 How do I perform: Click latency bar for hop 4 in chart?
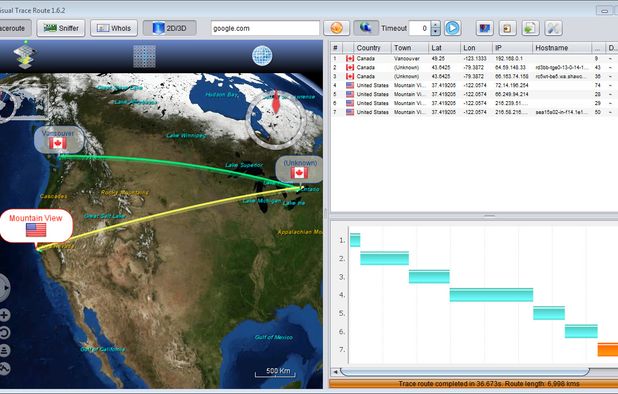(x=491, y=295)
